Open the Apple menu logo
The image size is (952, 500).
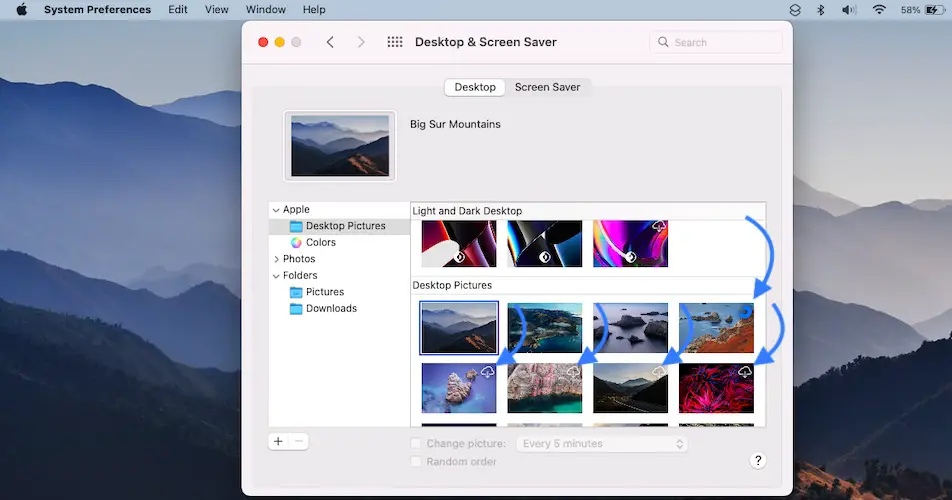21,10
